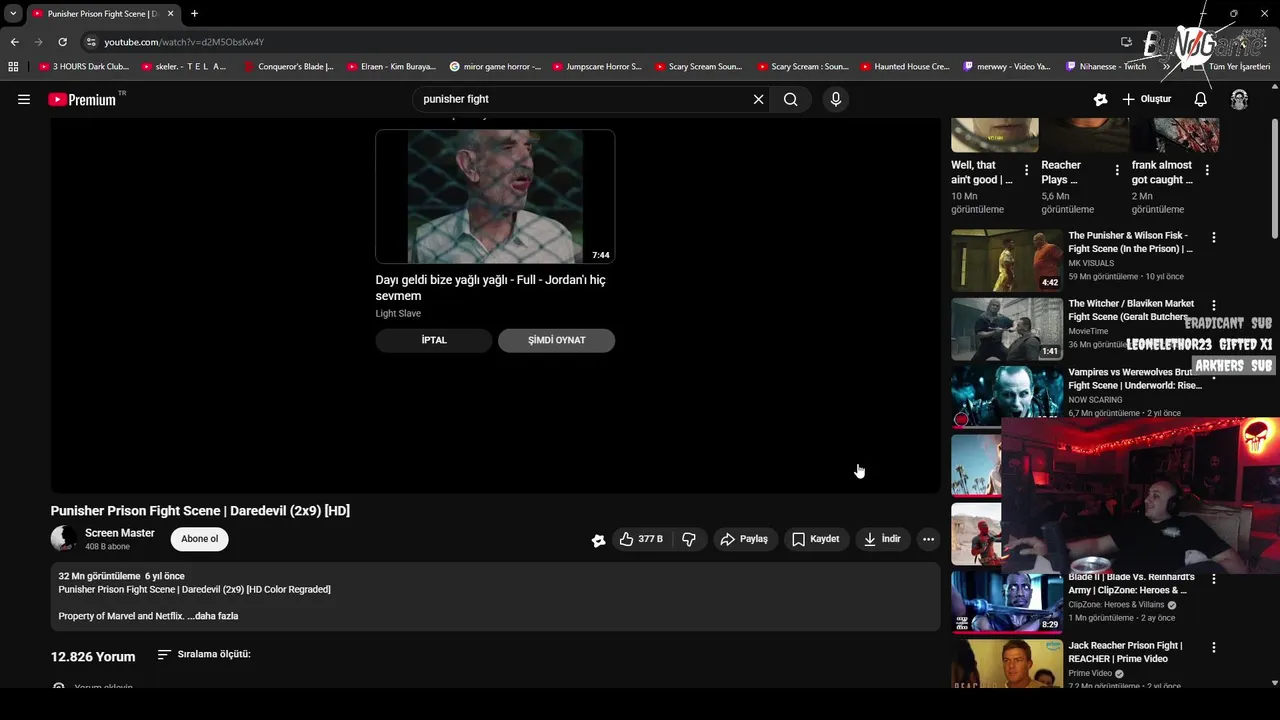The height and width of the screenshot is (720, 1280).
Task: Open the YouTube guide hamburger menu
Action: point(24,99)
